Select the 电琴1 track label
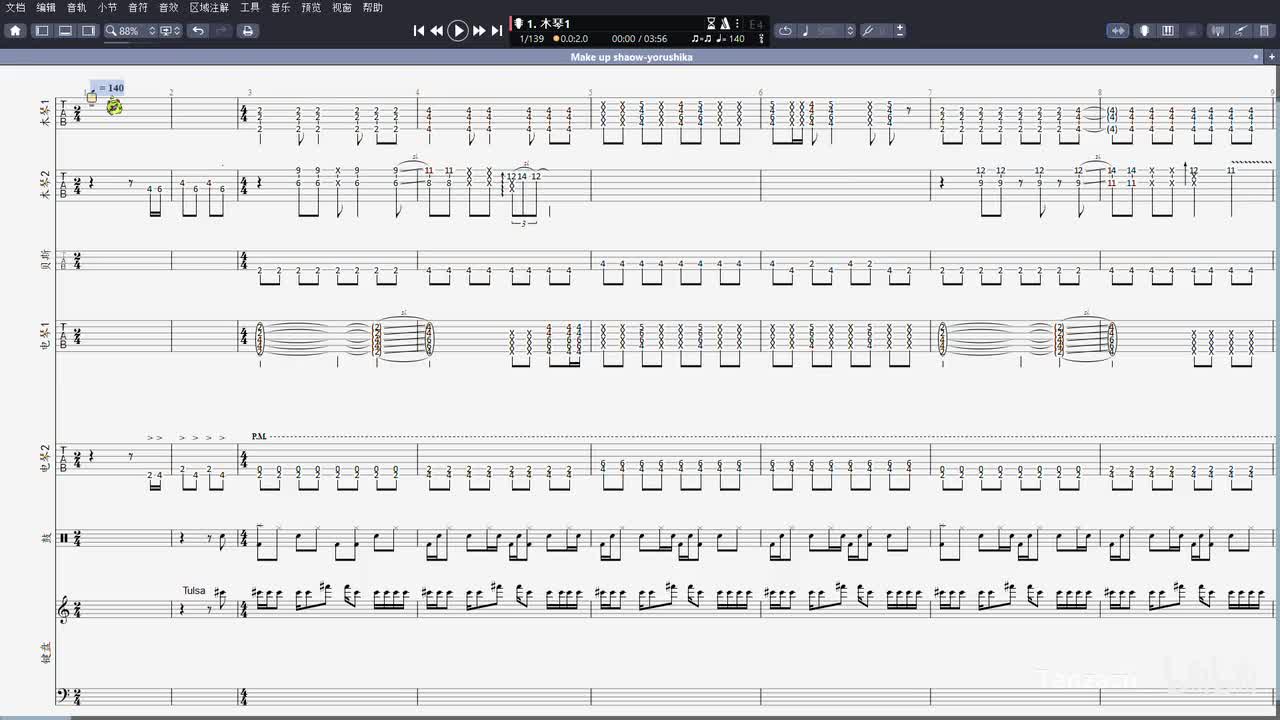 coord(45,335)
